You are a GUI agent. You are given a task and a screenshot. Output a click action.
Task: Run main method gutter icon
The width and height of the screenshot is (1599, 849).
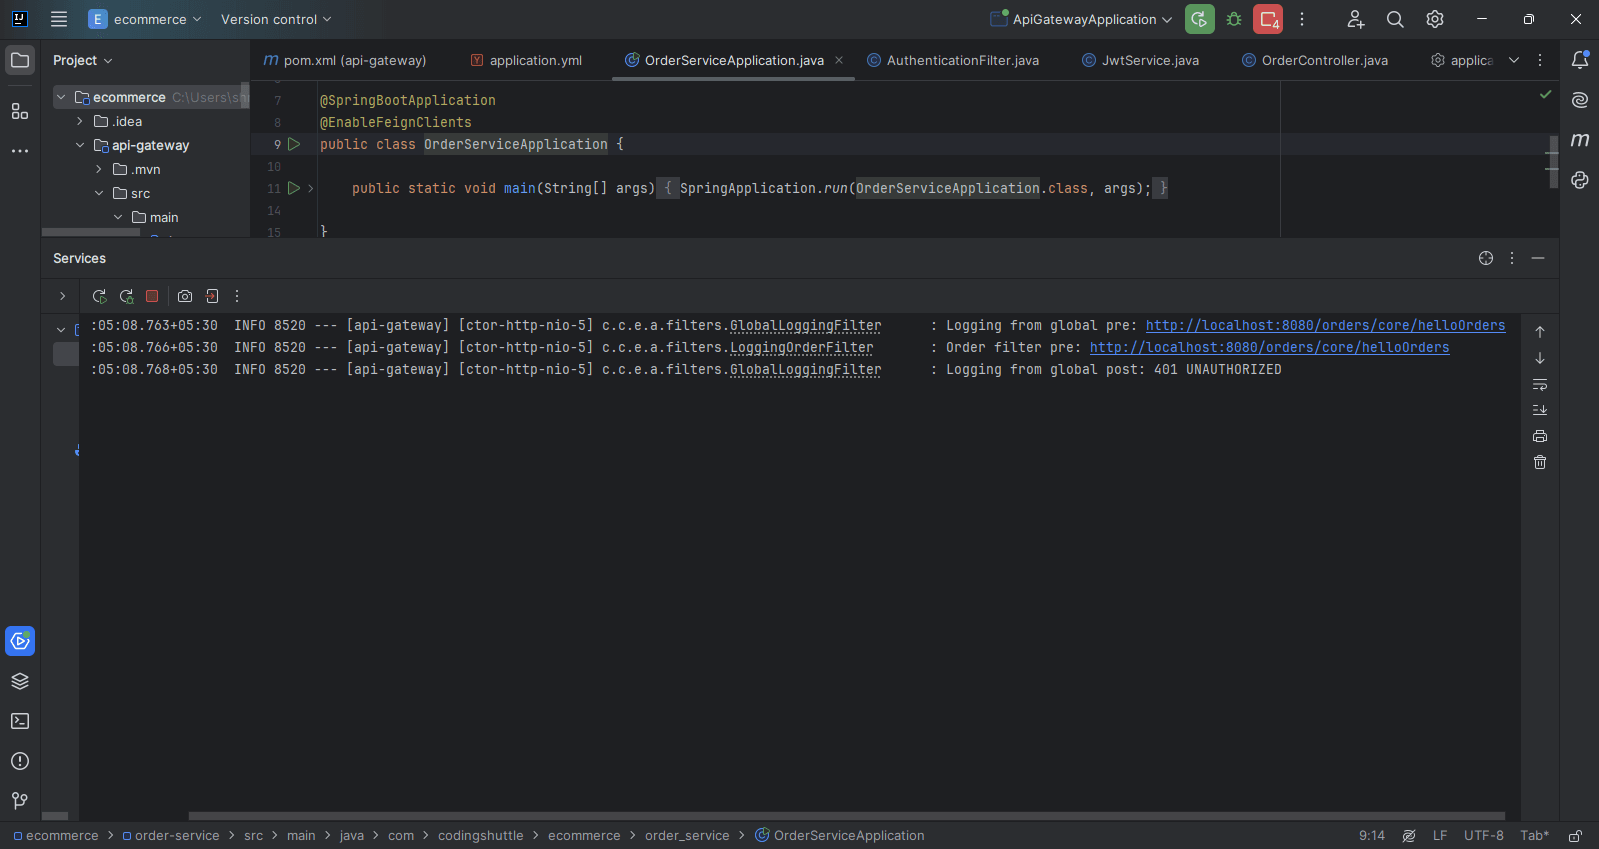[294, 188]
